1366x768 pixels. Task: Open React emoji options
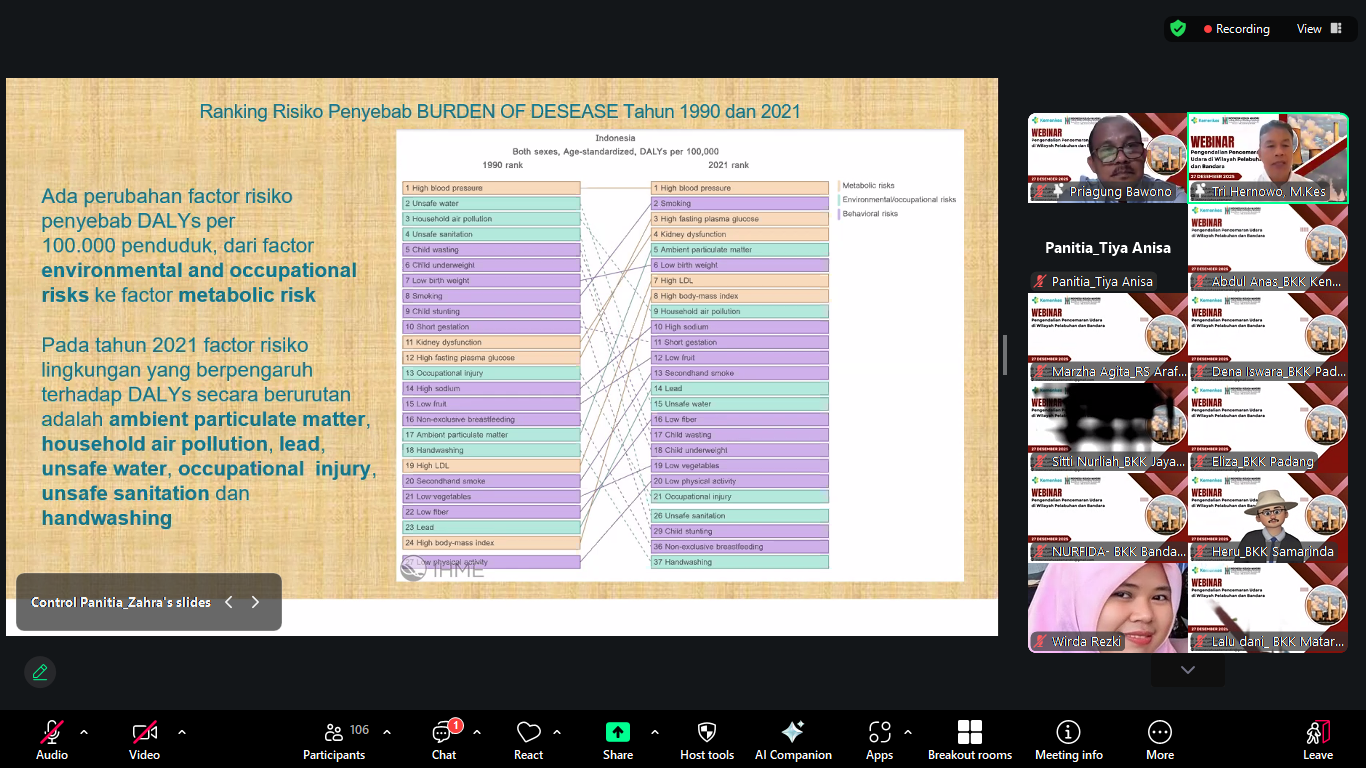[x=528, y=740]
